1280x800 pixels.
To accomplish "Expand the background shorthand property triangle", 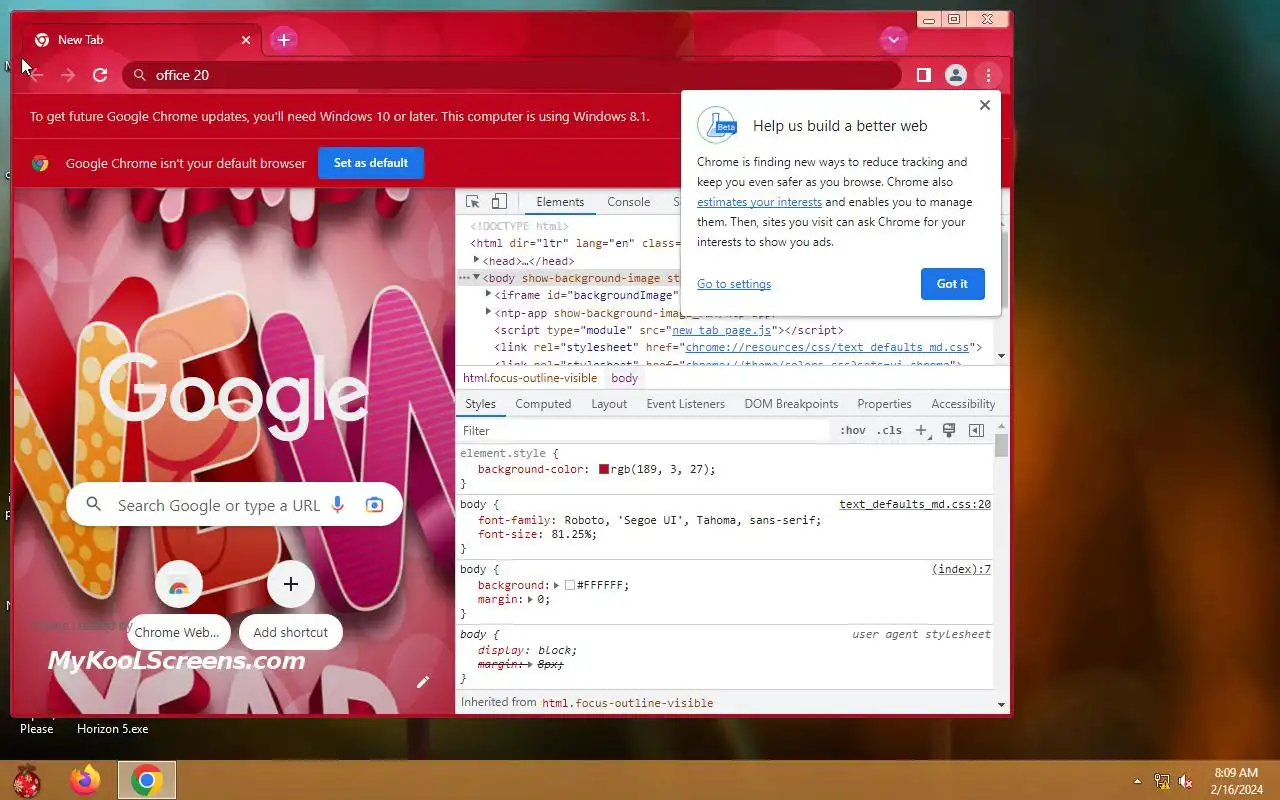I will click(557, 585).
